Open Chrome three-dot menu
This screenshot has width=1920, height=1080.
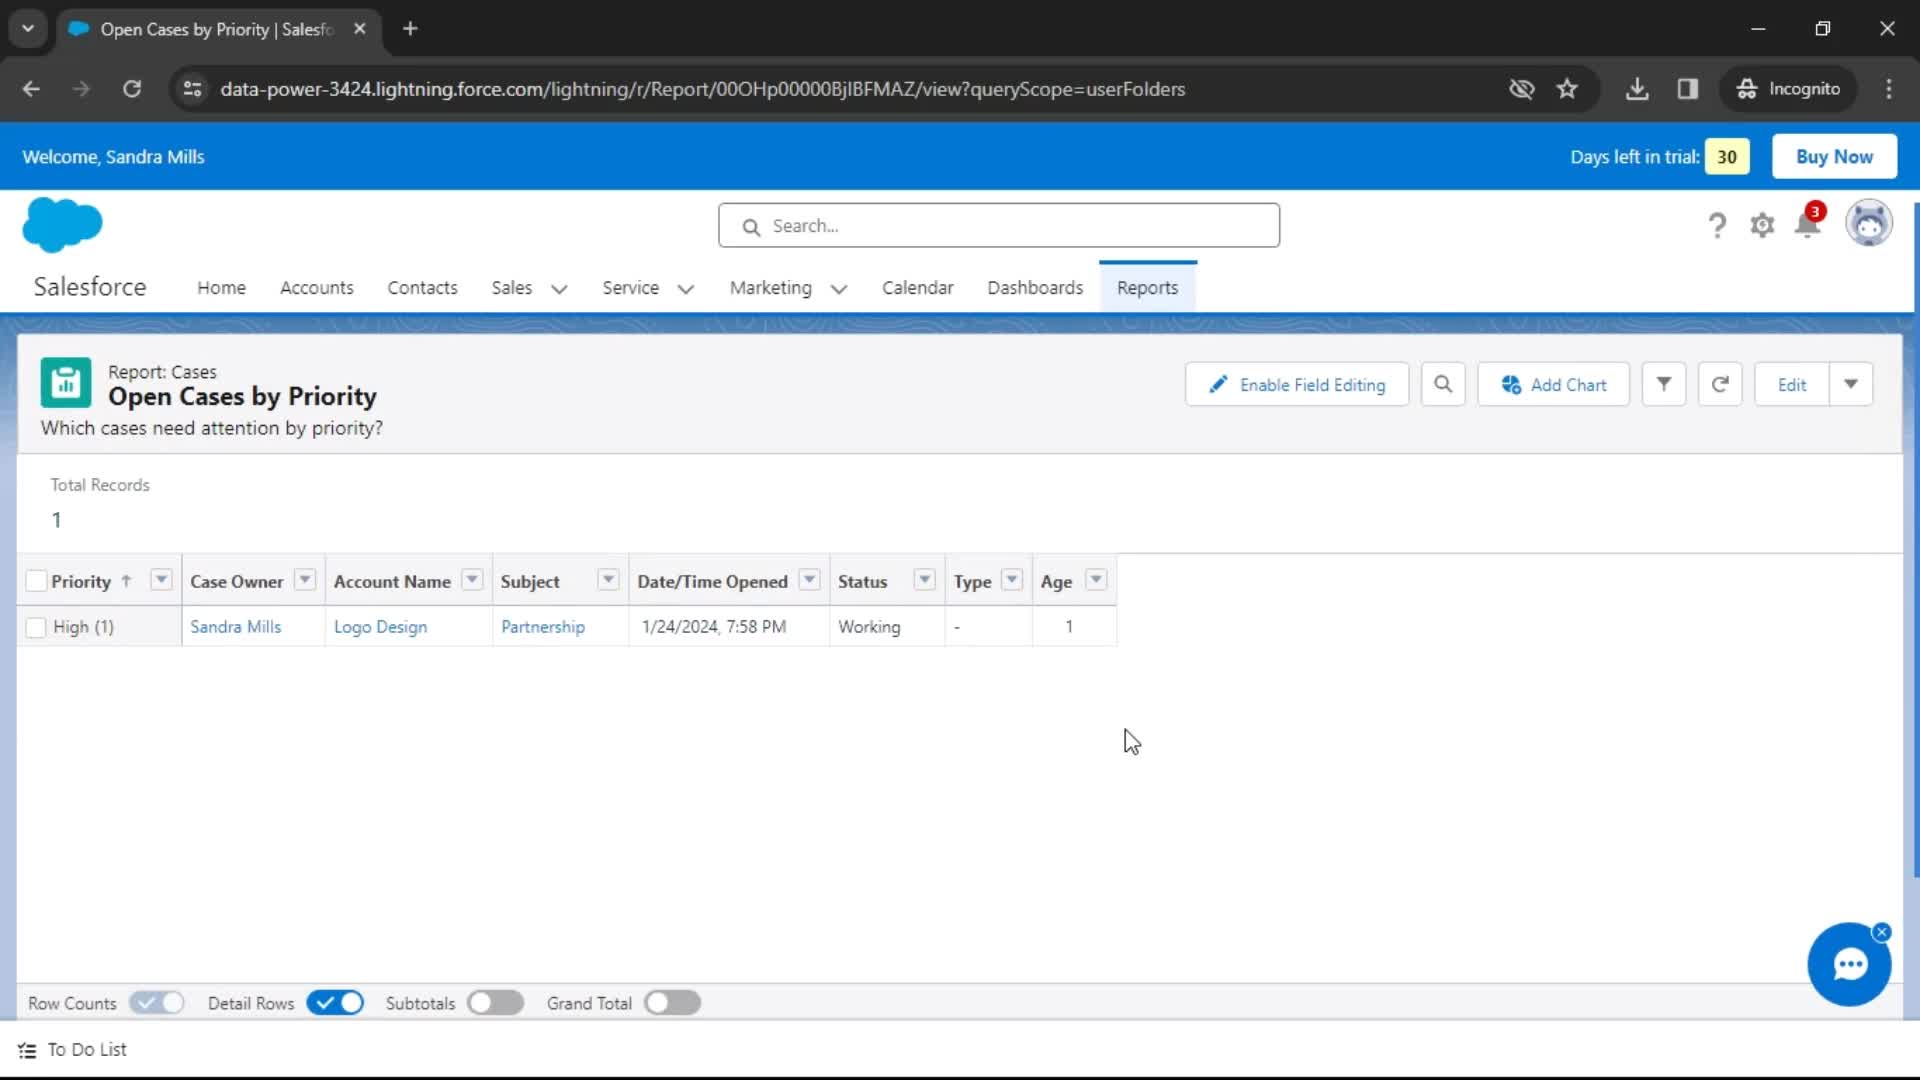1889,89
